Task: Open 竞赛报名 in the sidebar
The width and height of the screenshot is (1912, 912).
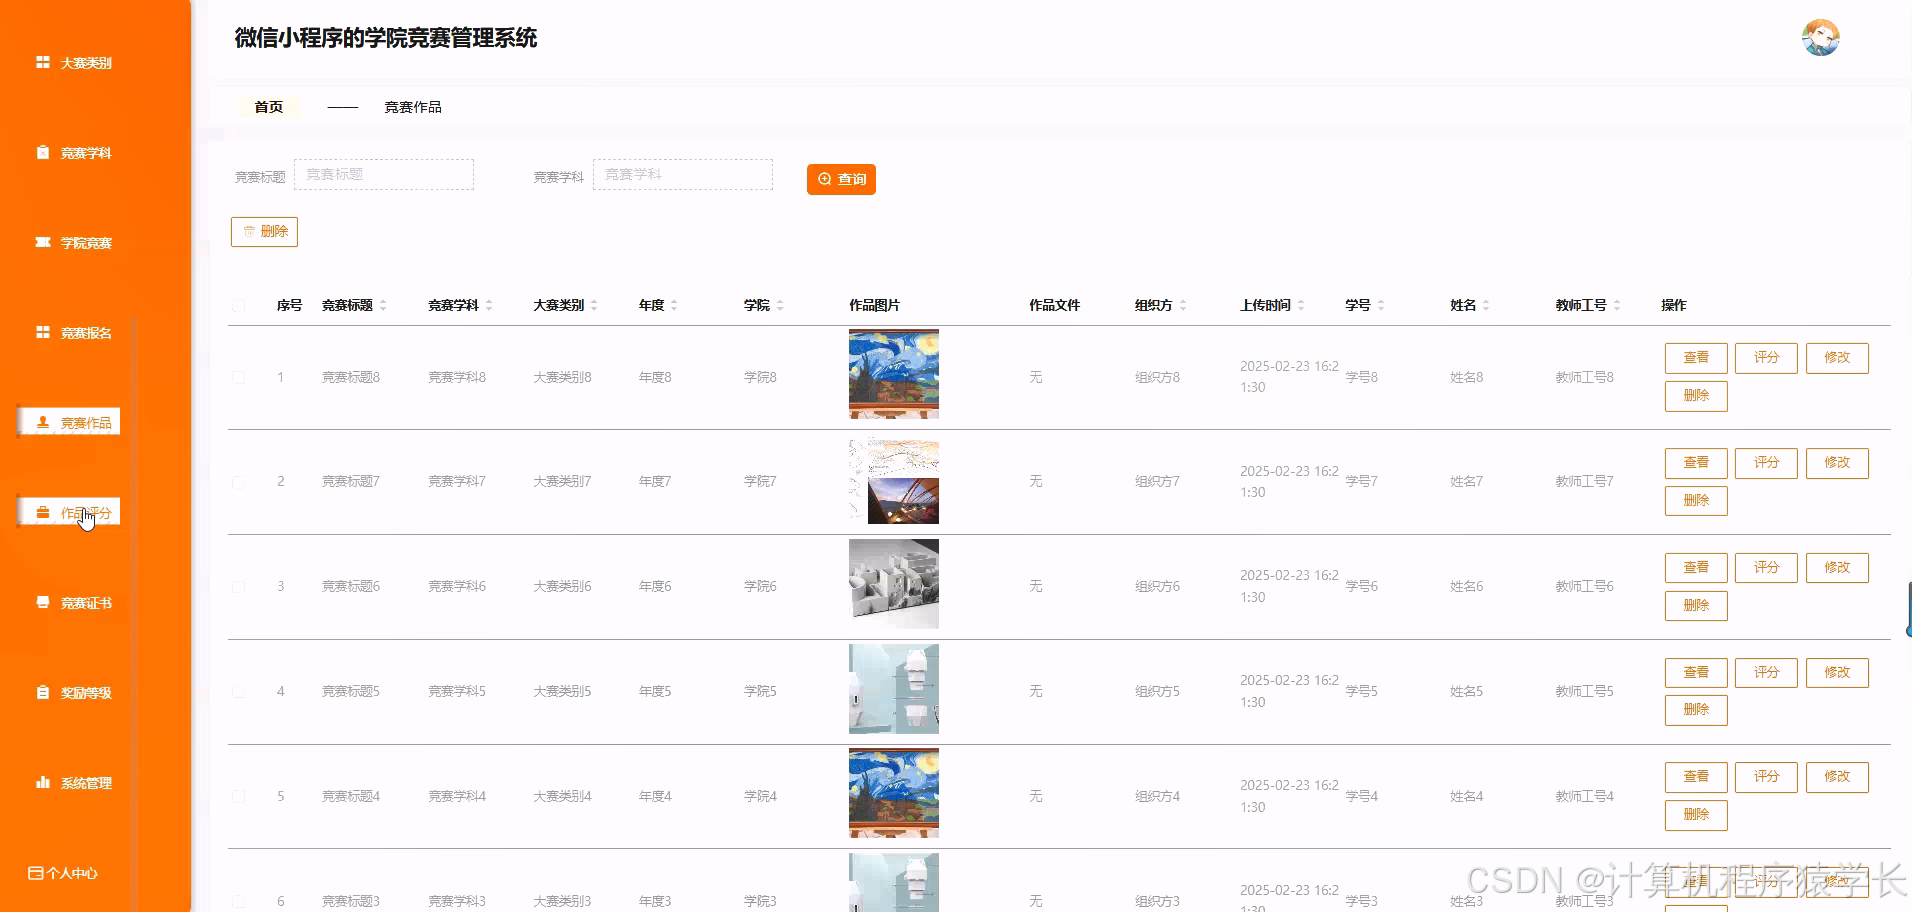Action: point(73,333)
